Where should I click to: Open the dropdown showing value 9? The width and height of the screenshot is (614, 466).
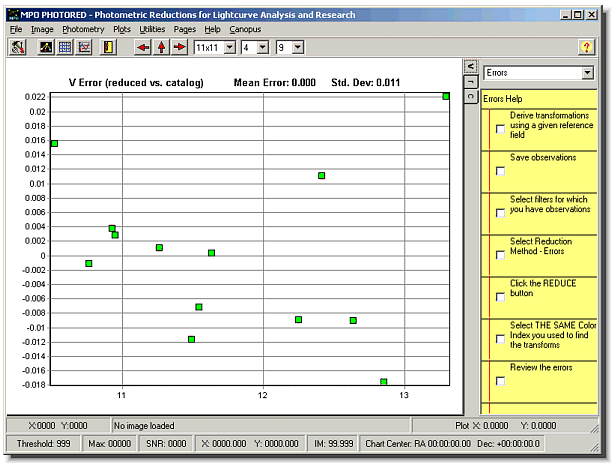[298, 47]
